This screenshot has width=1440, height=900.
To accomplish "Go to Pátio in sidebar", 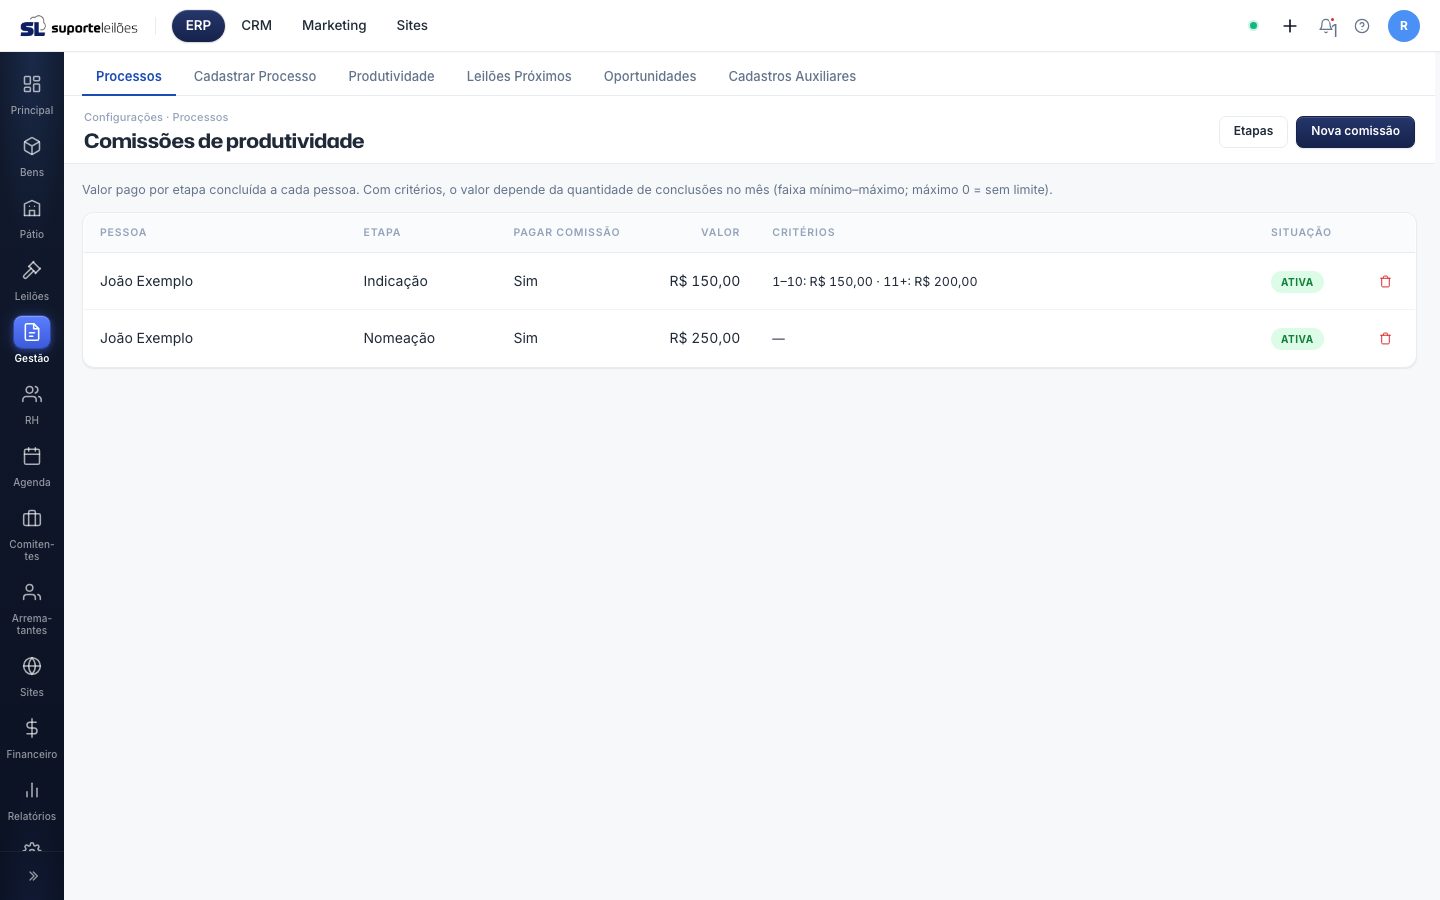I will 32,218.
